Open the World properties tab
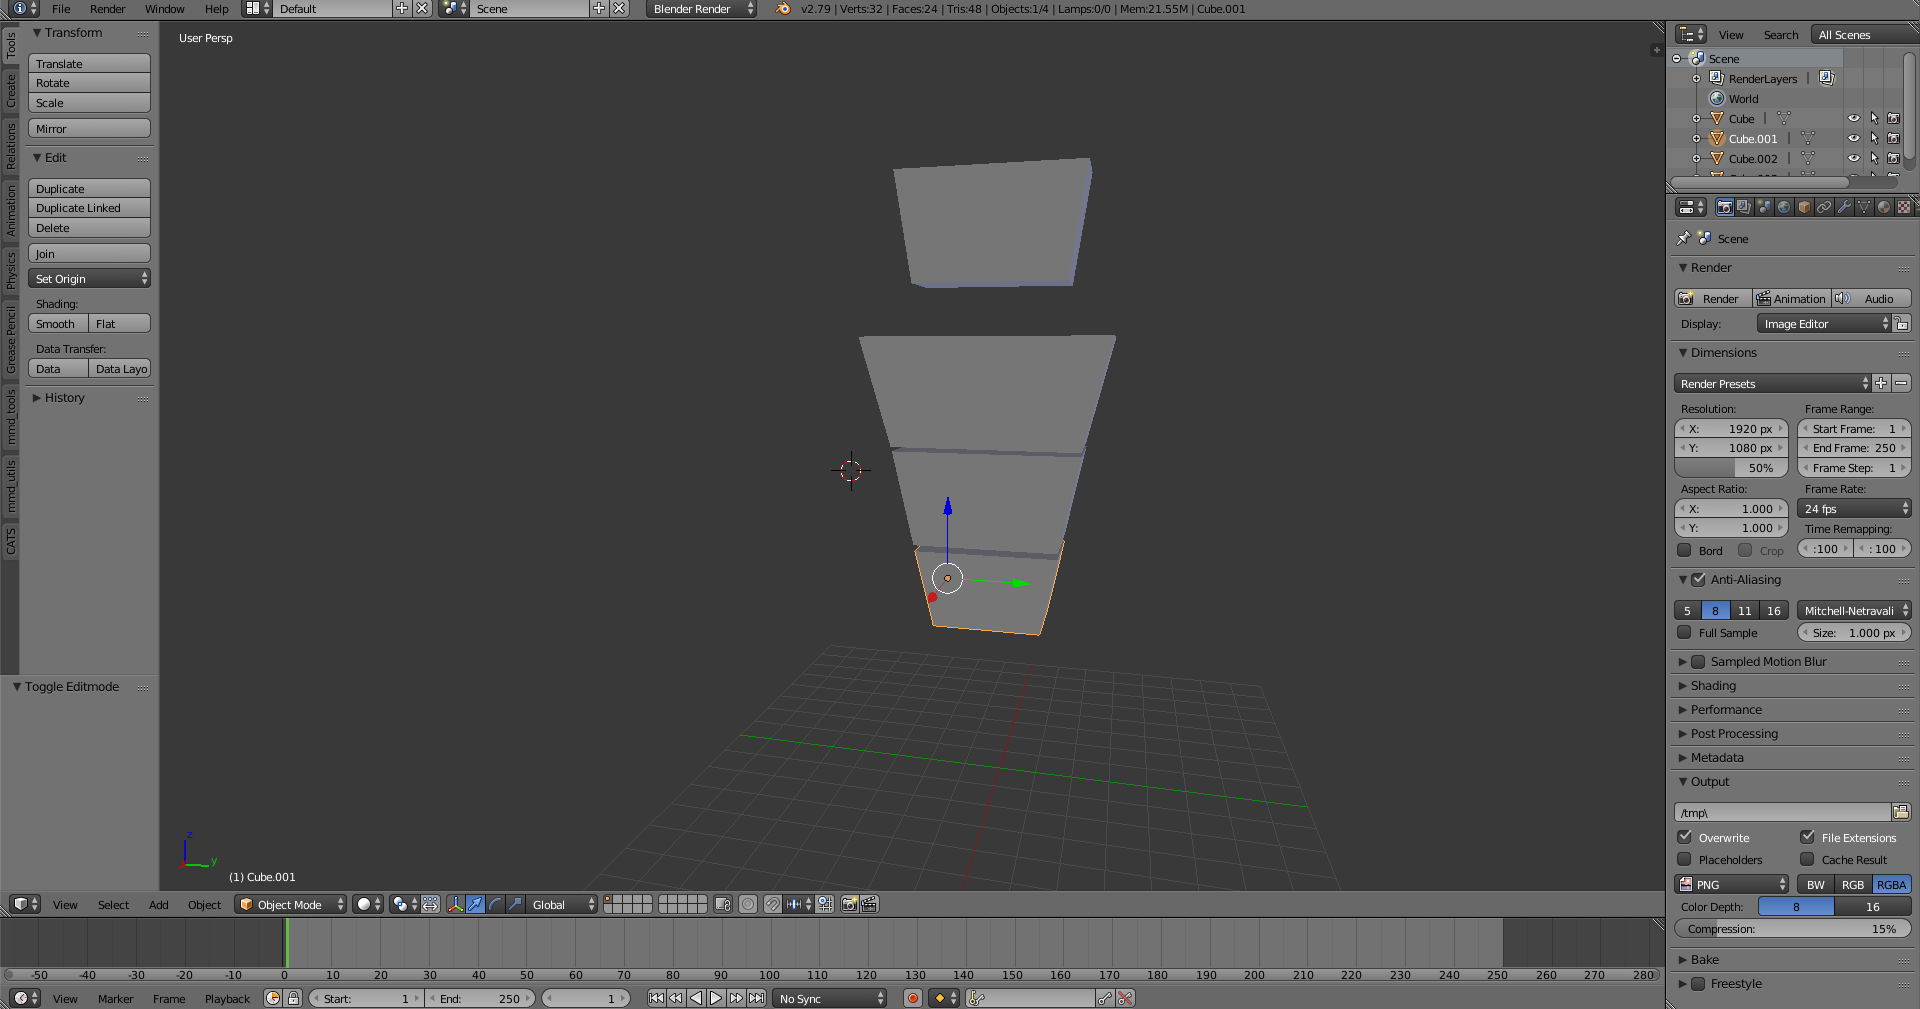The height and width of the screenshot is (1009, 1920). pyautogui.click(x=1784, y=207)
